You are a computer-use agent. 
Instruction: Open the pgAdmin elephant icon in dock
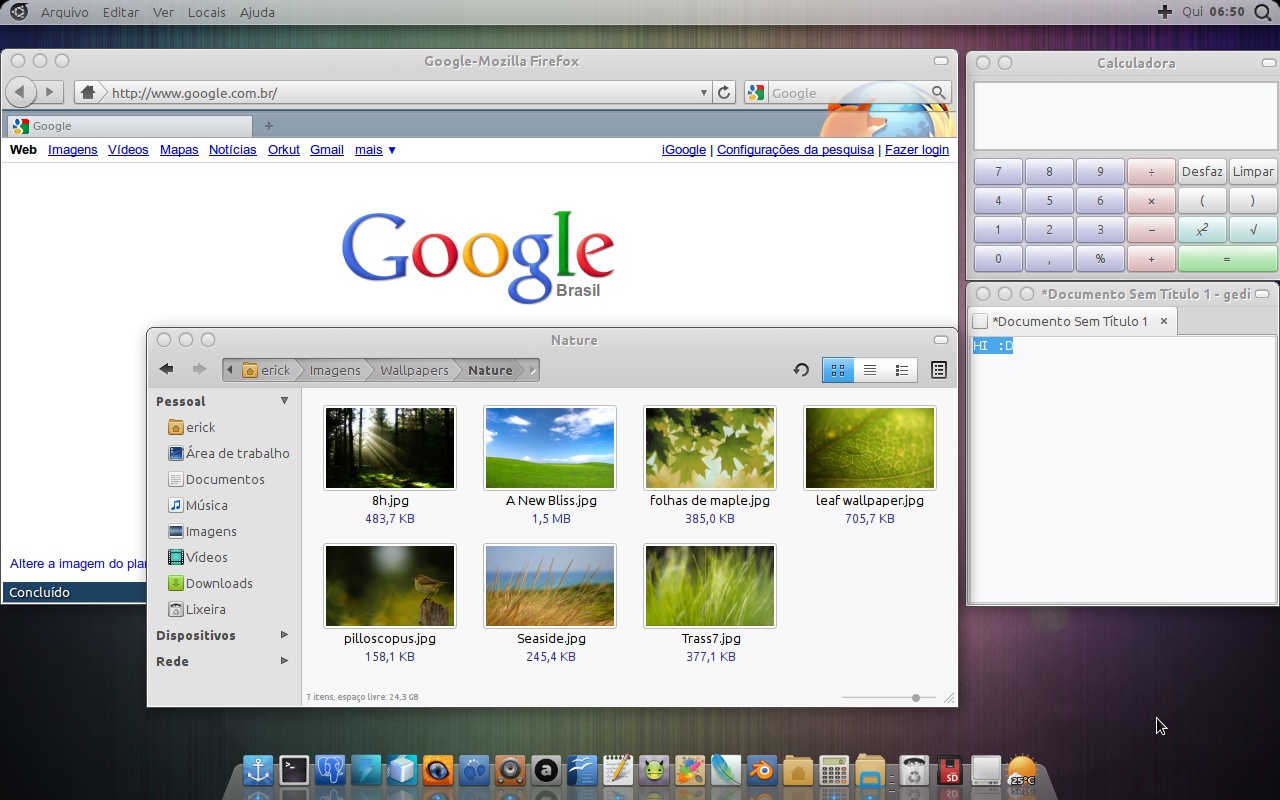330,770
